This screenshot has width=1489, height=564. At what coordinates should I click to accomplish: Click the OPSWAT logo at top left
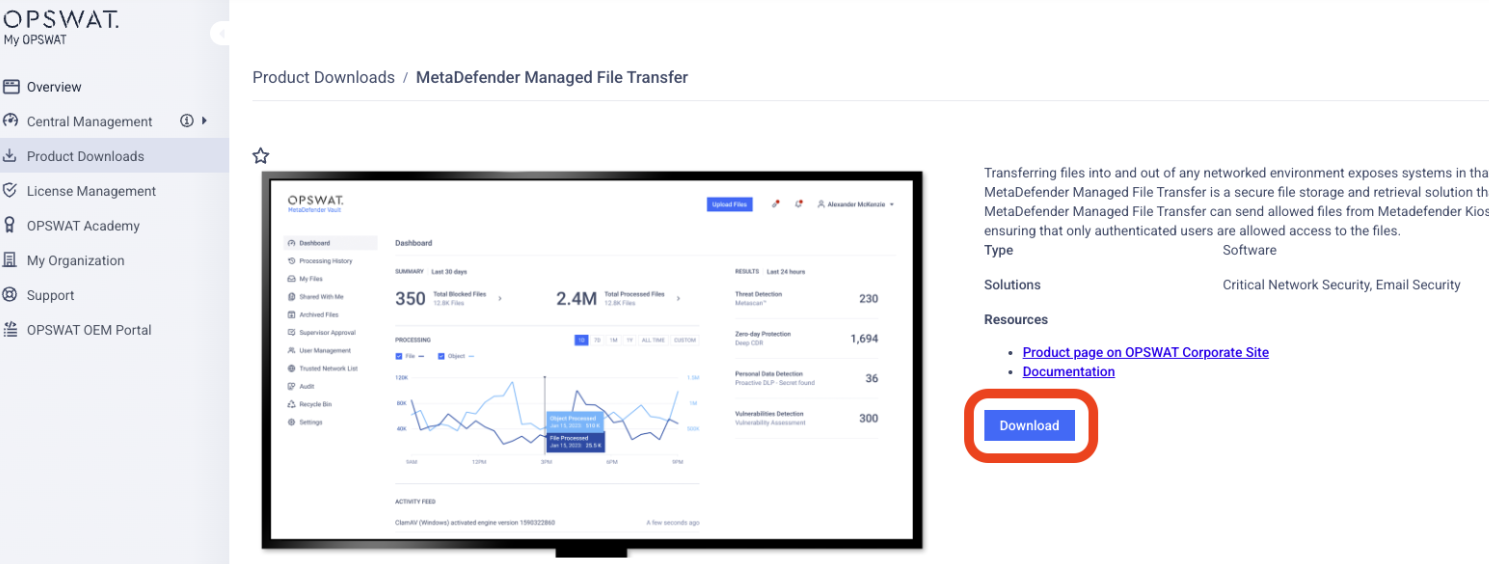point(61,18)
